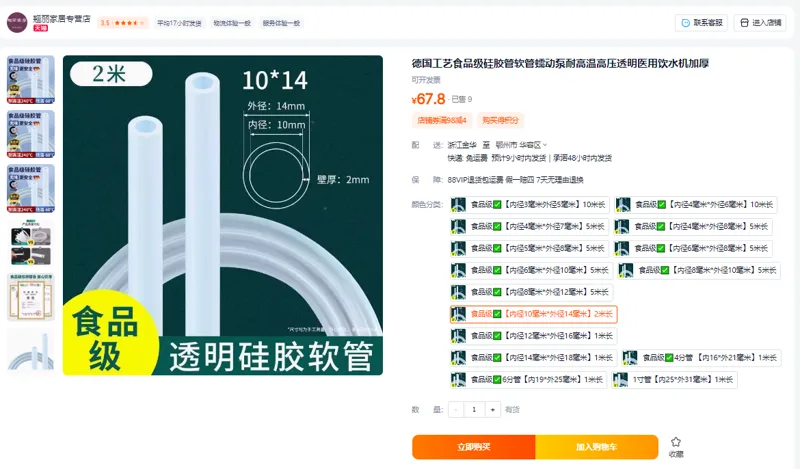Click the 天猫 badge under store name
Image resolution: width=800 pixels, height=469 pixels.
tap(40, 28)
